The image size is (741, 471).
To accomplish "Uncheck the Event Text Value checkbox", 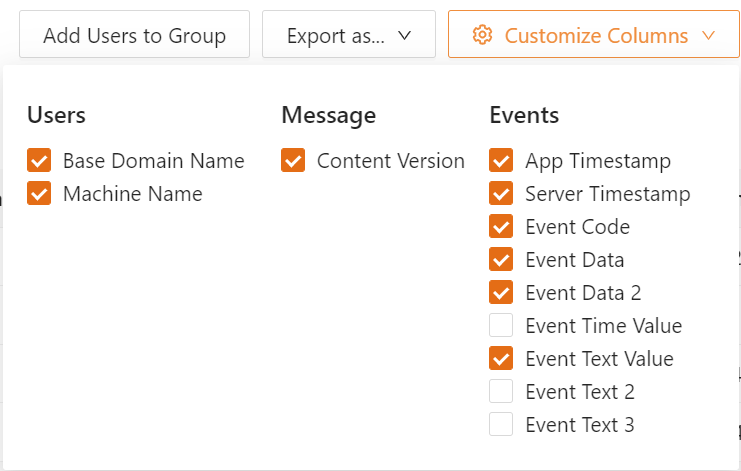I will (501, 358).
